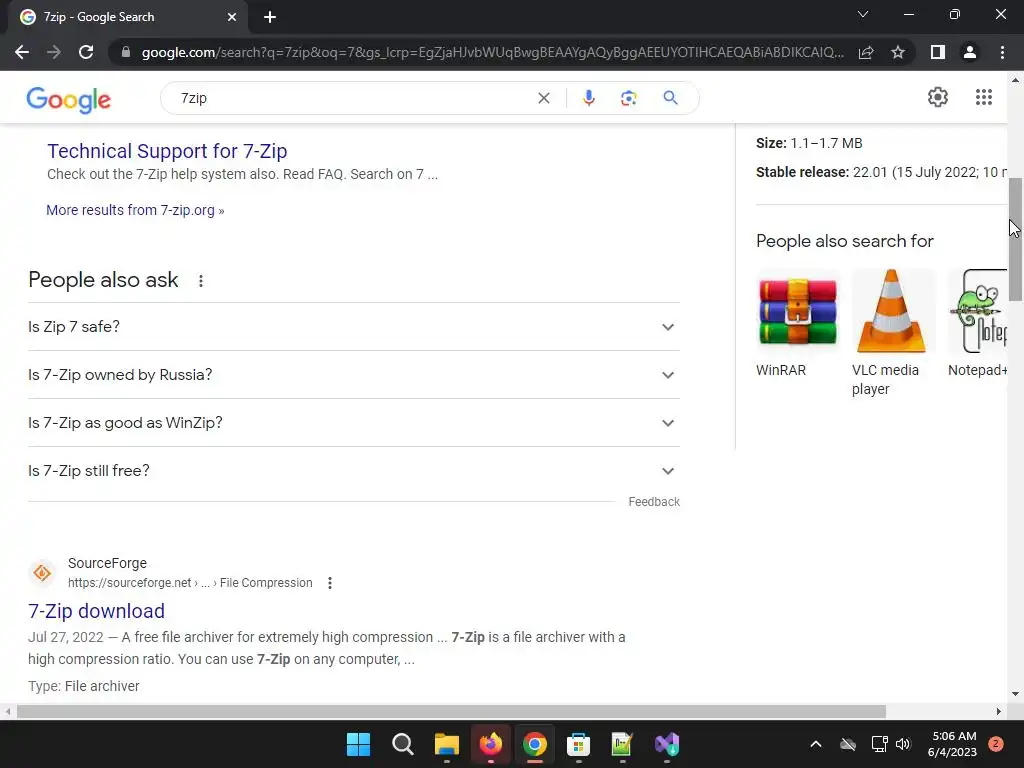
Task: Open the Chrome three-dot menu
Action: point(1002,52)
